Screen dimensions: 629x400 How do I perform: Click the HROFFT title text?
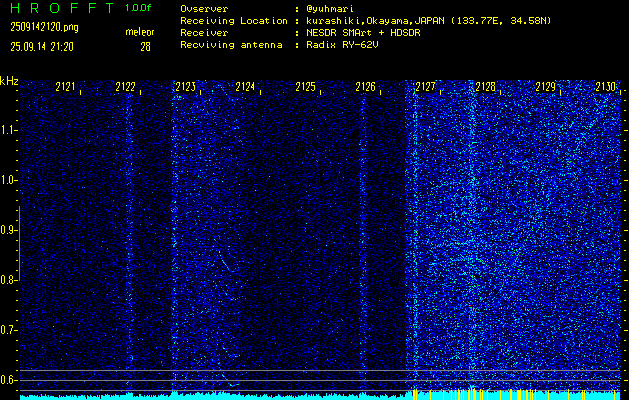[62, 8]
